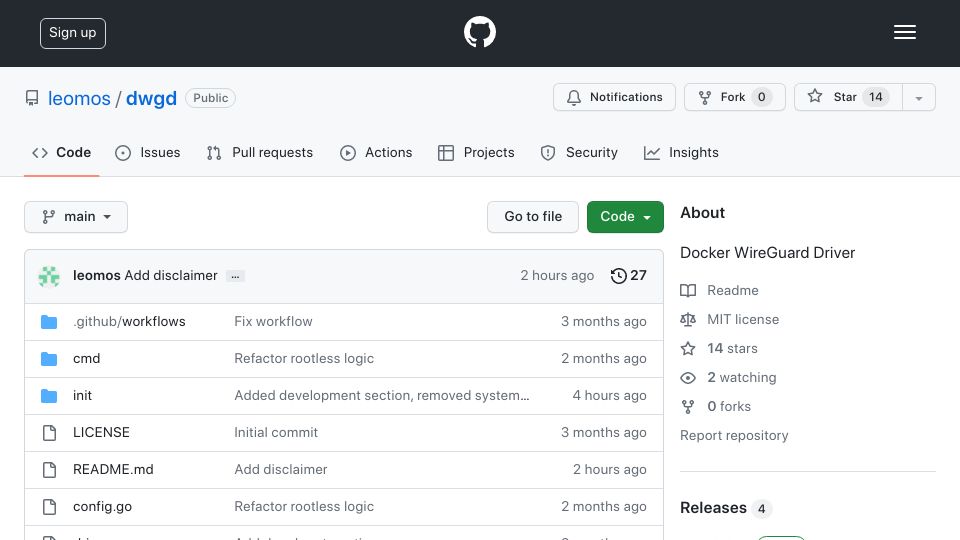Click the config.go file icon
Viewport: 960px width, 540px height.
pos(50,507)
